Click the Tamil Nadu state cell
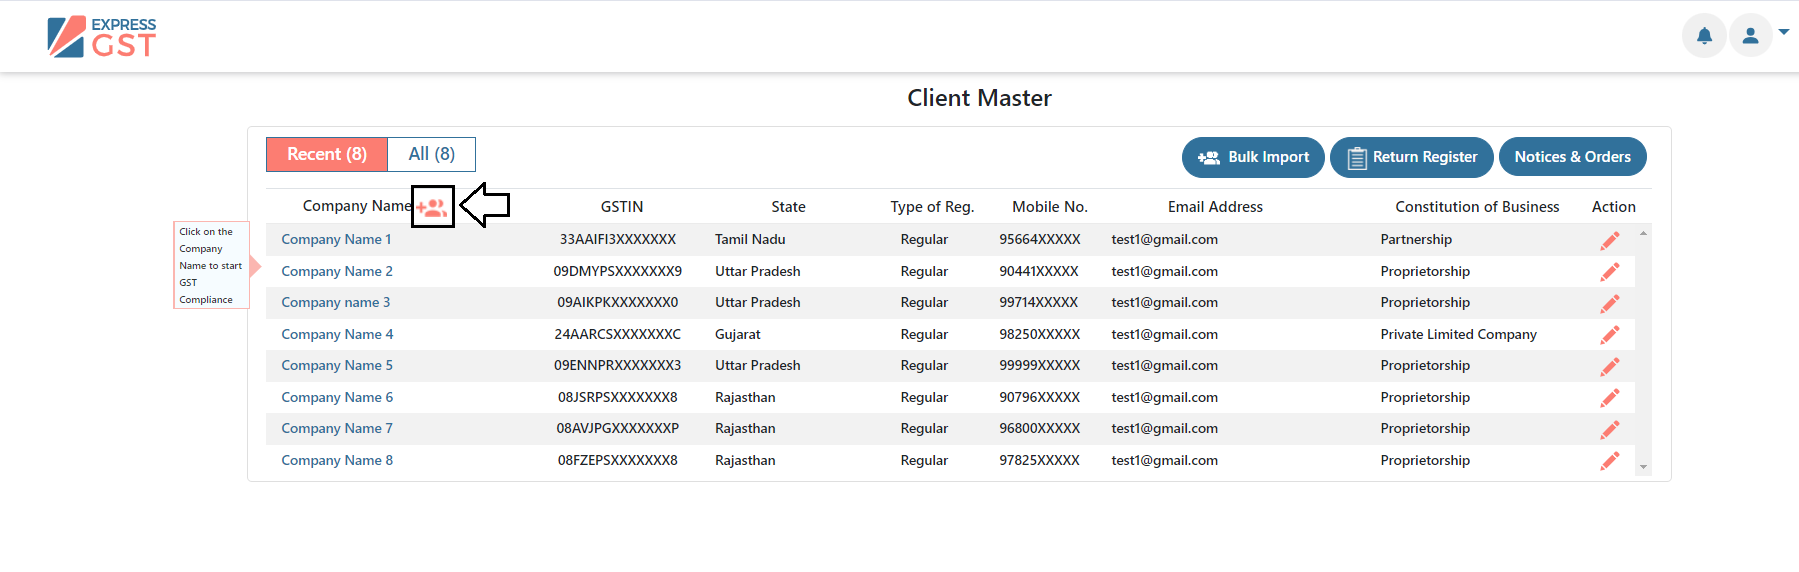1799x572 pixels. click(750, 239)
